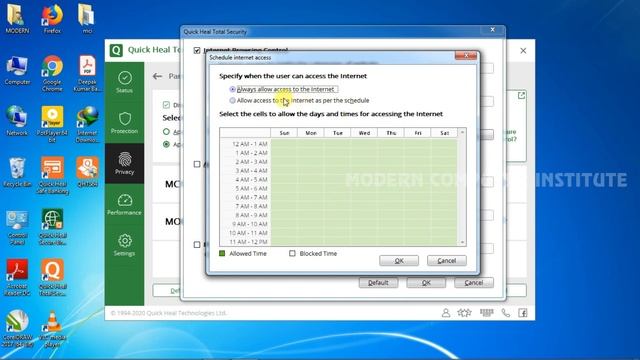Click Sun column header in schedule grid

point(284,133)
